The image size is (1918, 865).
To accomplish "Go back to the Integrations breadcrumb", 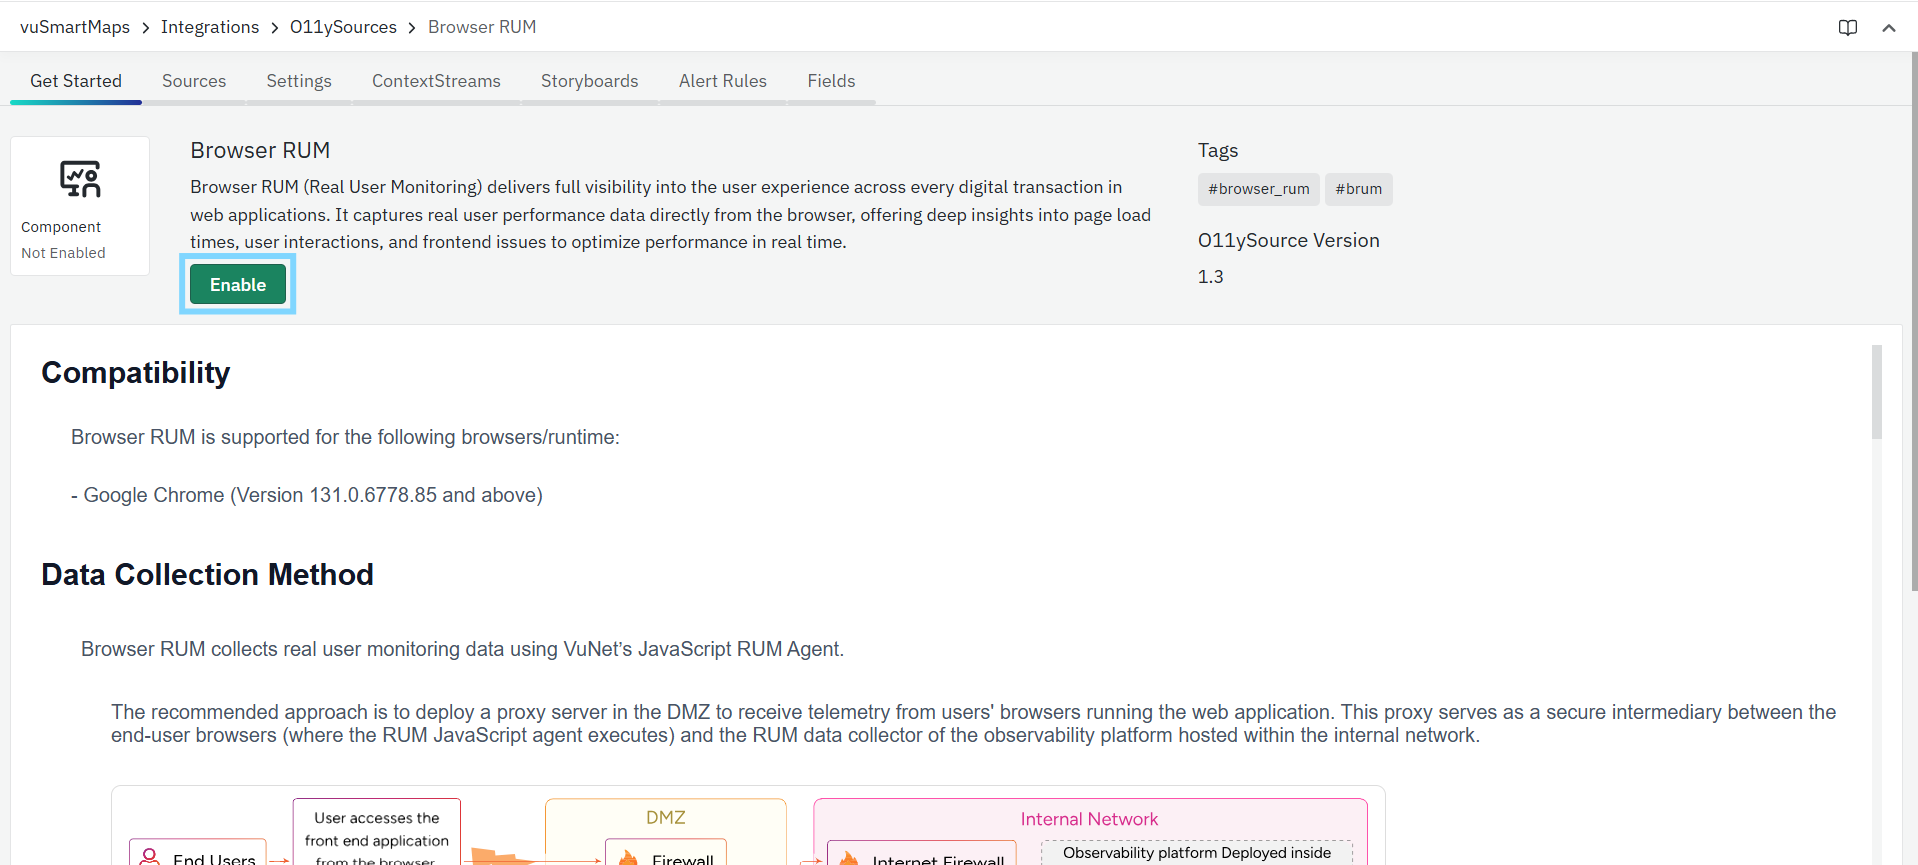I will point(210,27).
